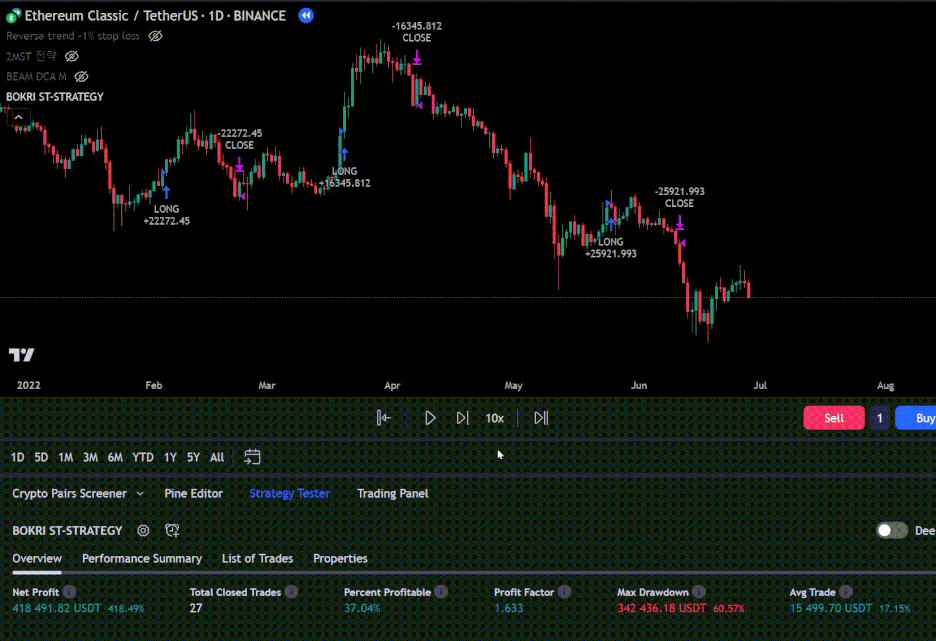The width and height of the screenshot is (936, 641).
Task: Open the strategy Properties tab
Action: coord(340,559)
